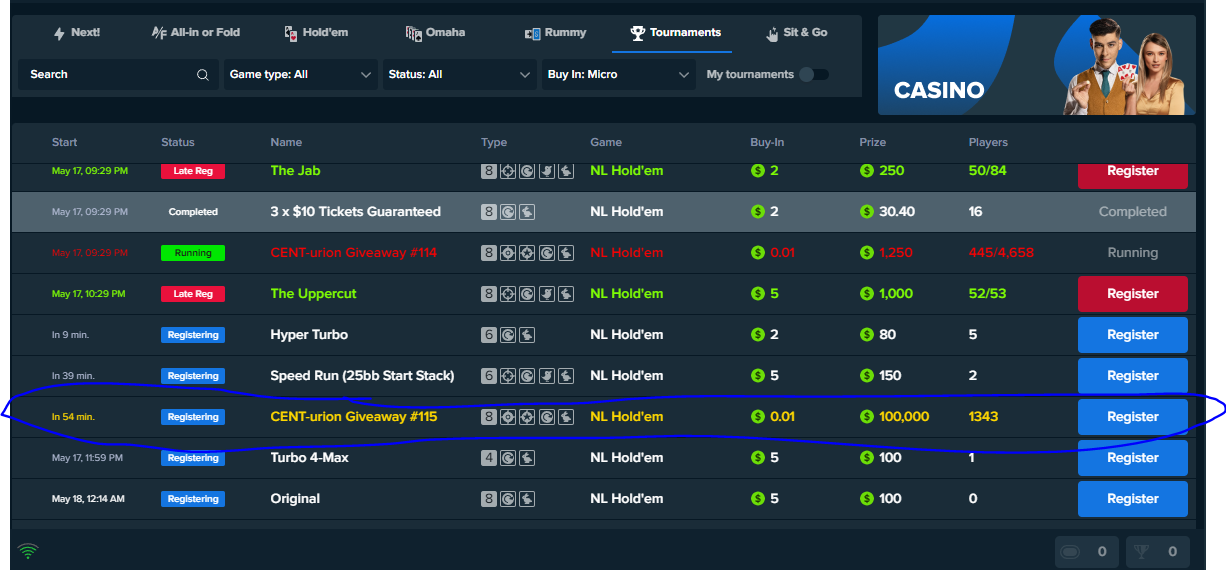Toggle the My tournaments switch
The width and height of the screenshot is (1226, 570).
814,75
